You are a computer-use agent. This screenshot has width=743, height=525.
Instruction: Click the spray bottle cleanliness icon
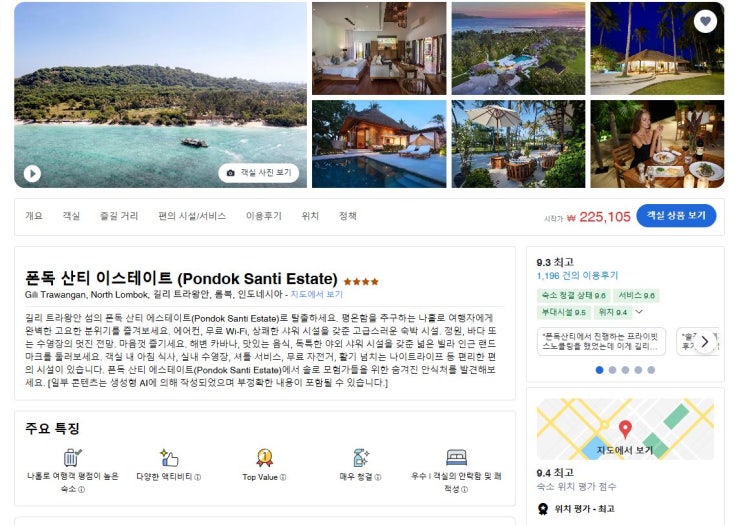click(361, 458)
